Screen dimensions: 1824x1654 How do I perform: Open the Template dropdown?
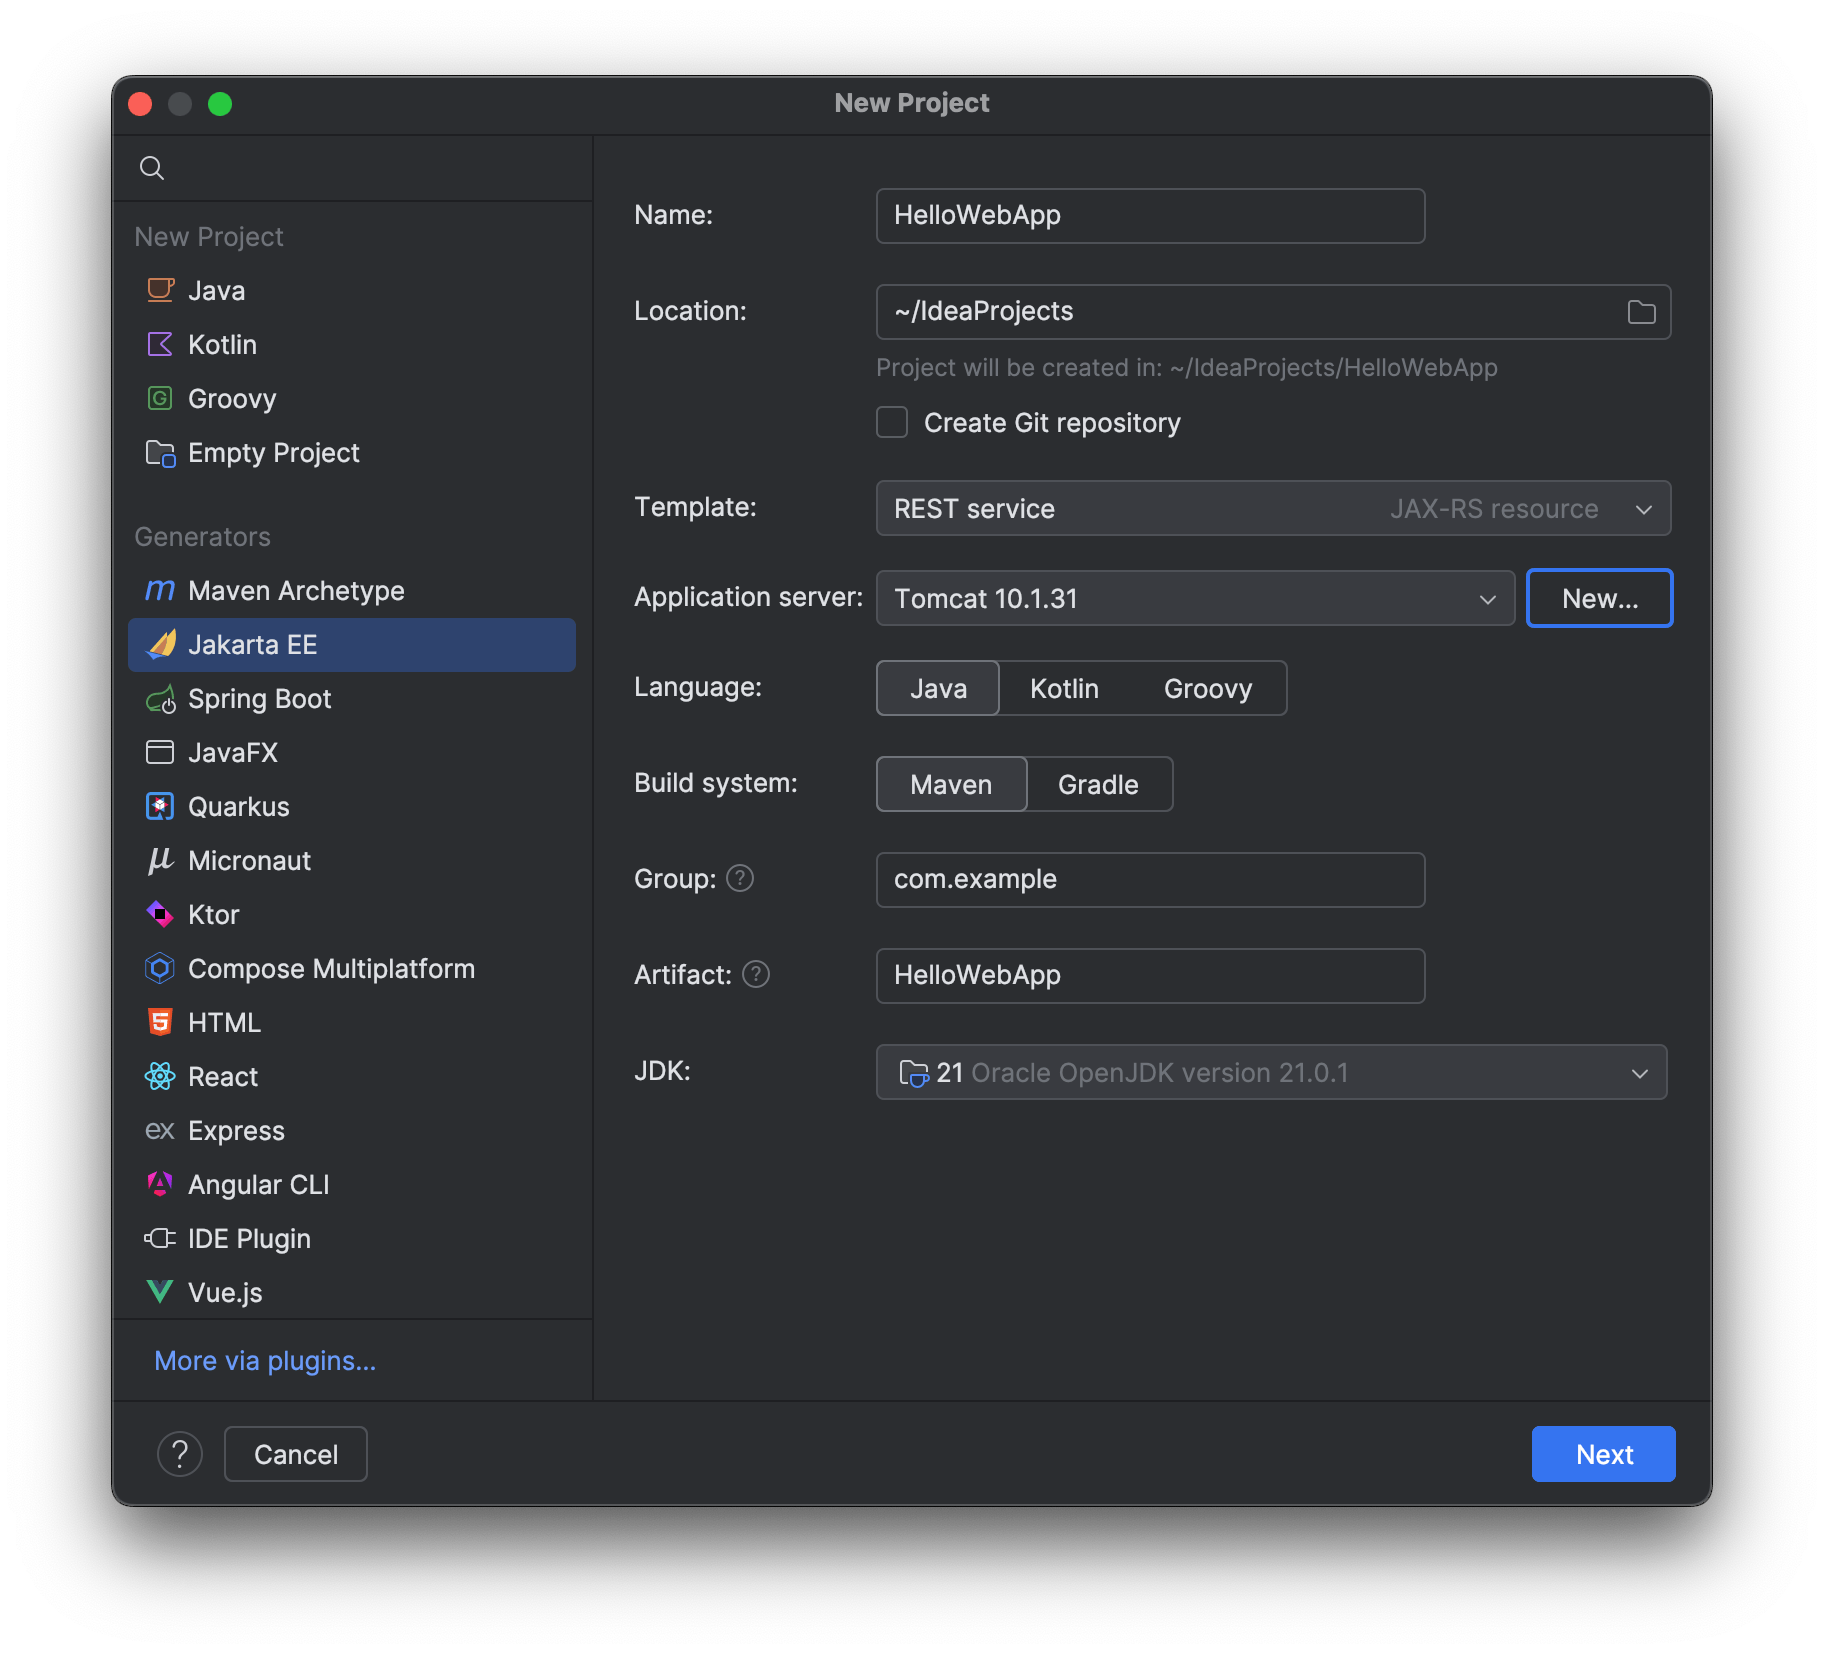[1272, 509]
